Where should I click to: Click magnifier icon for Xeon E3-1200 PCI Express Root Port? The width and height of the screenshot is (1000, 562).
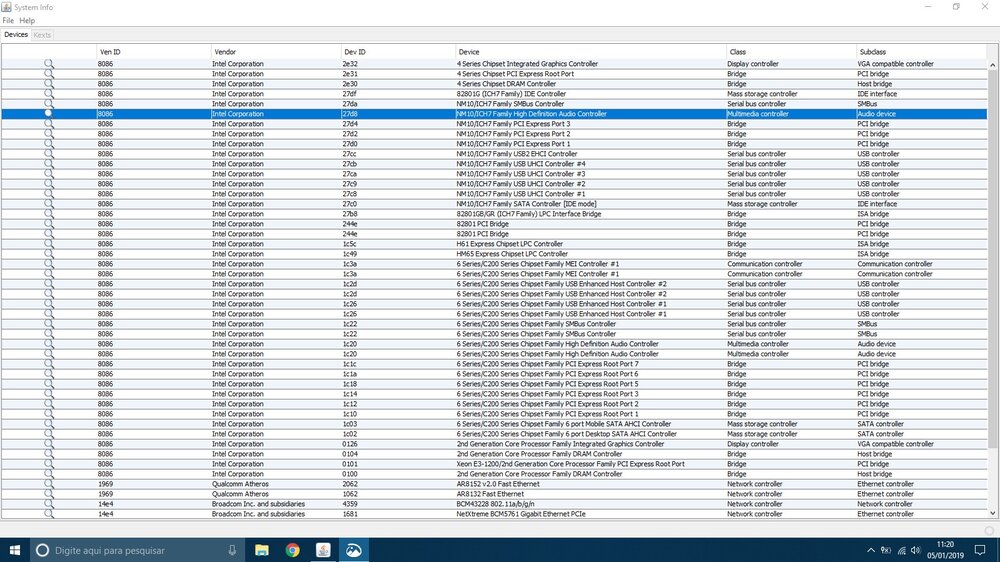48,464
